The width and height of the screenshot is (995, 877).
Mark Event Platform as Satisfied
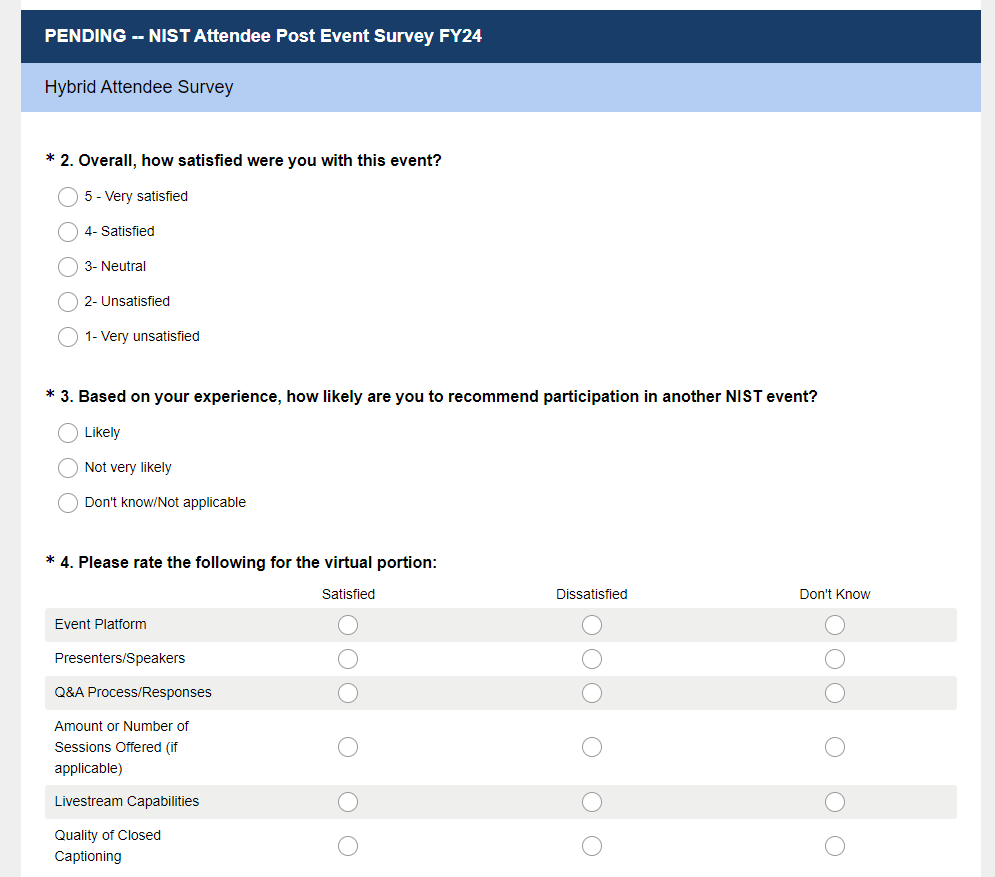348,625
